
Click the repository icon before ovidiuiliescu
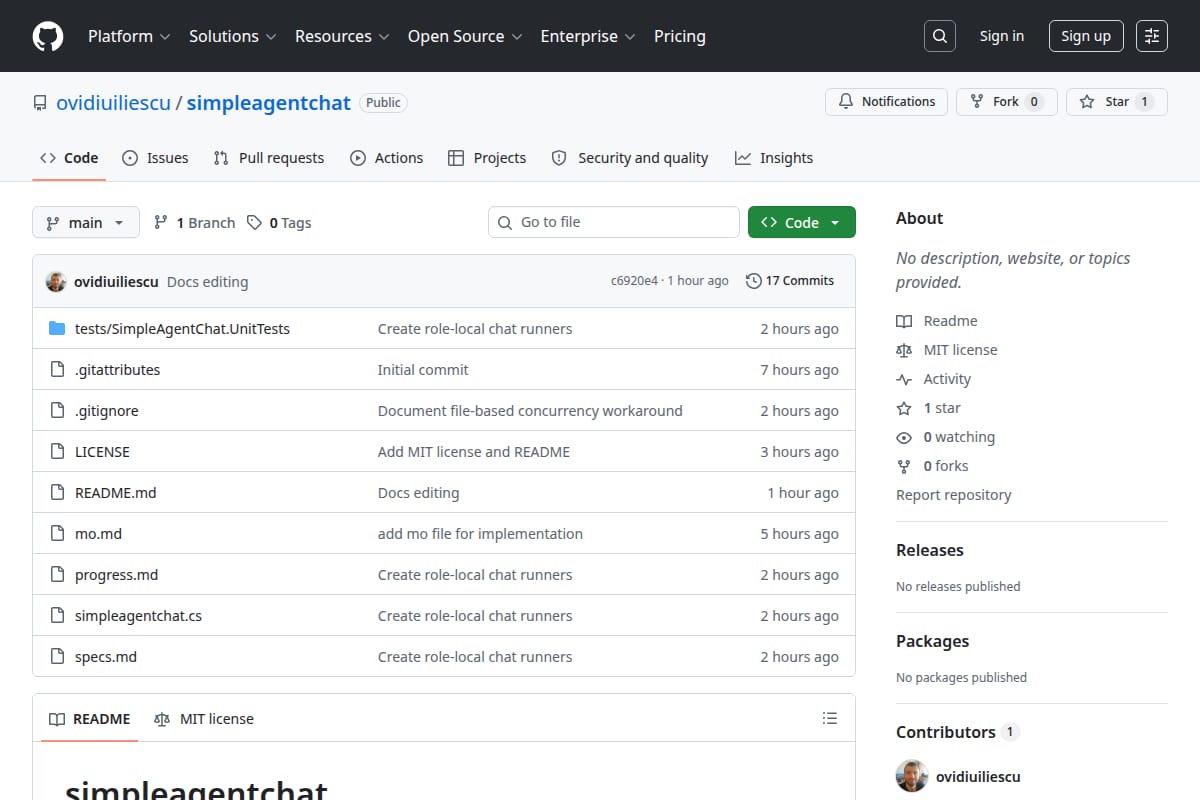(40, 103)
